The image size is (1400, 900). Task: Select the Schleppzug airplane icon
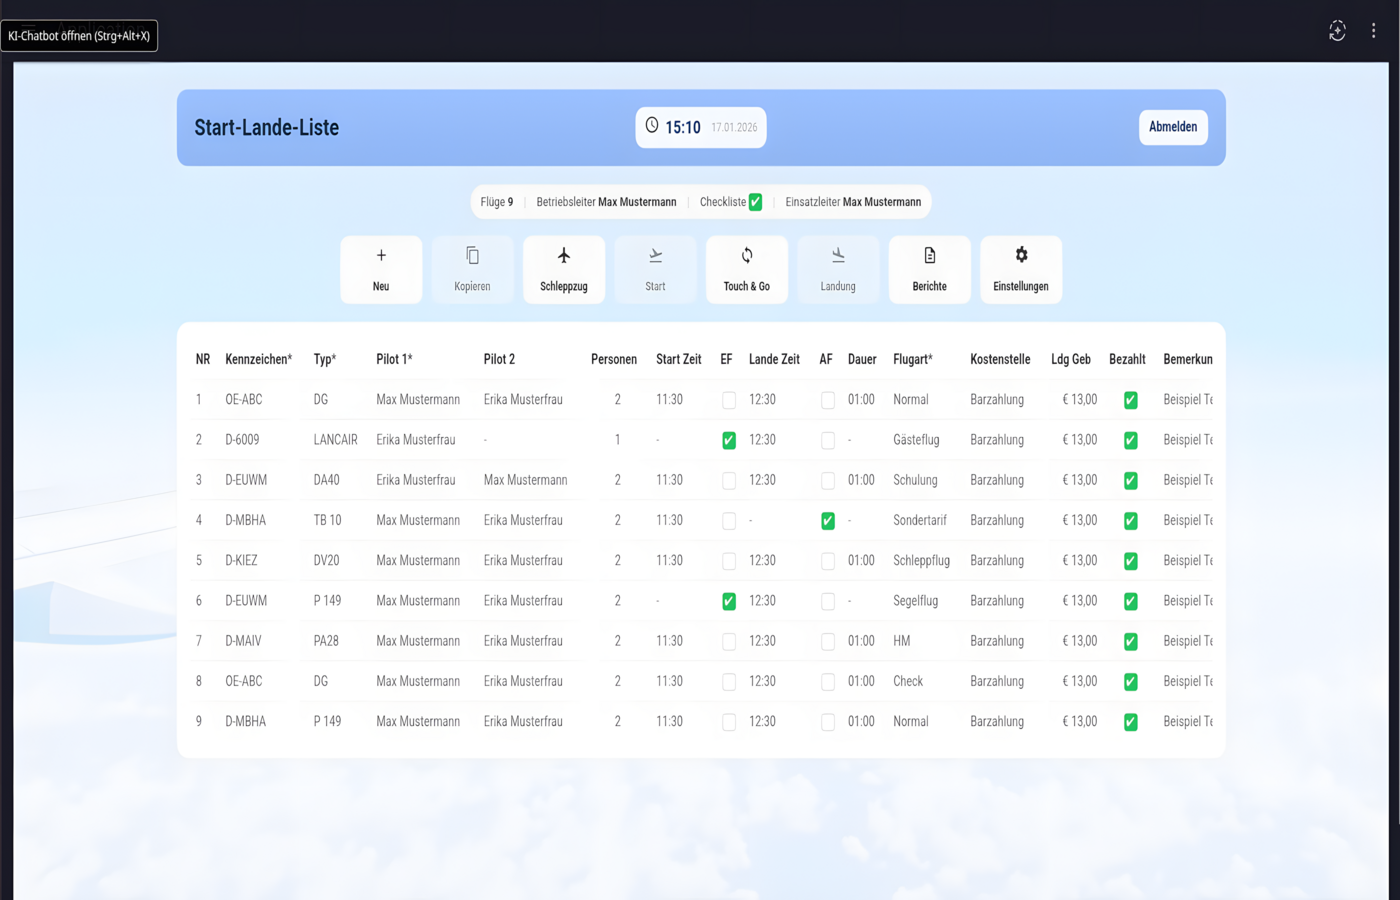pos(564,256)
